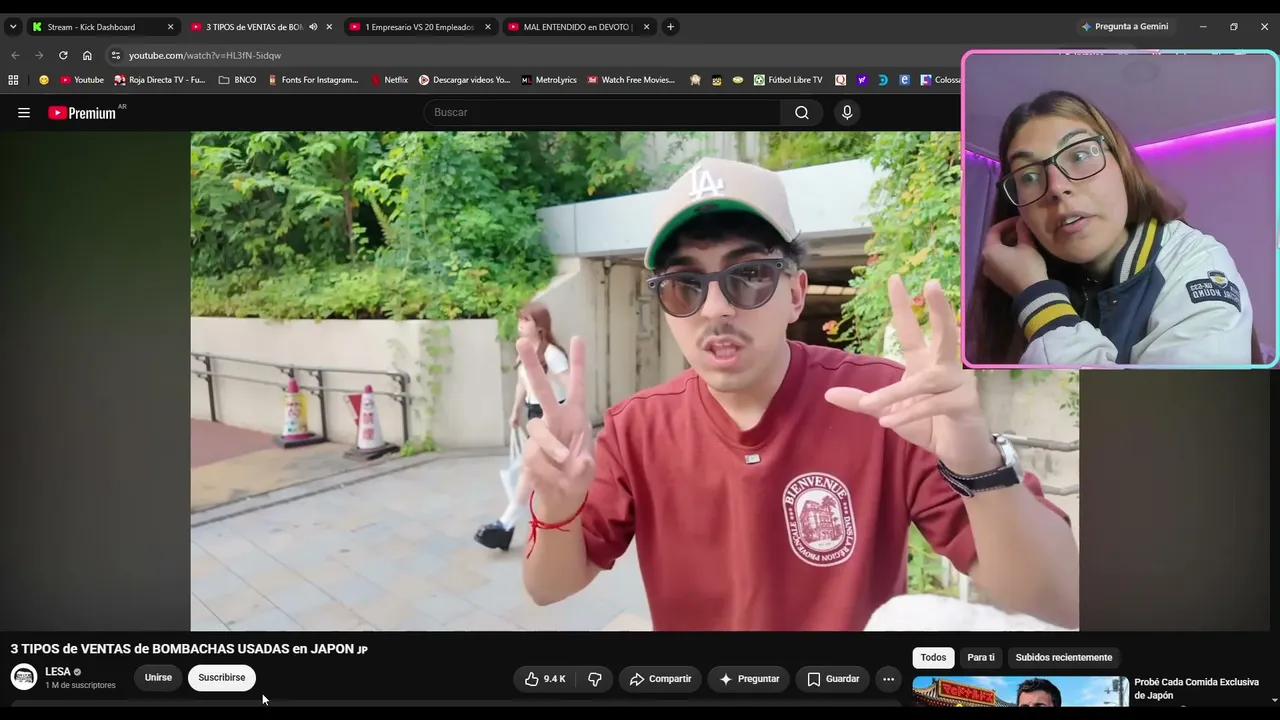
Task: Click the Guardar save button
Action: tap(833, 679)
